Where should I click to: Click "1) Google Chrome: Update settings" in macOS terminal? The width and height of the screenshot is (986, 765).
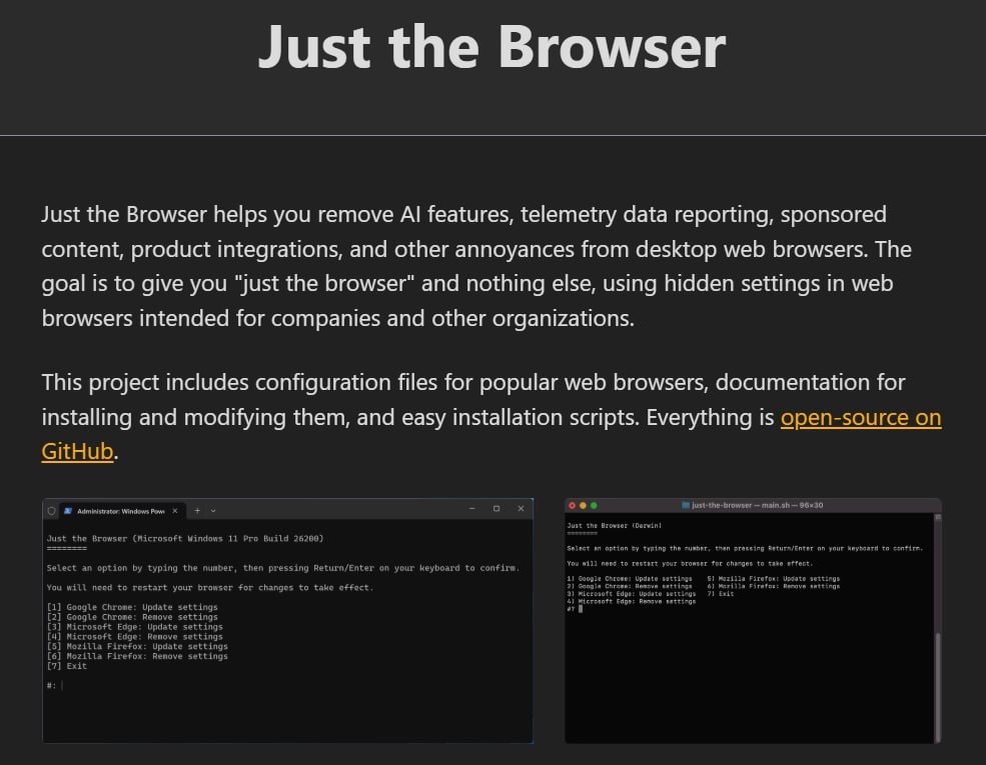629,578
